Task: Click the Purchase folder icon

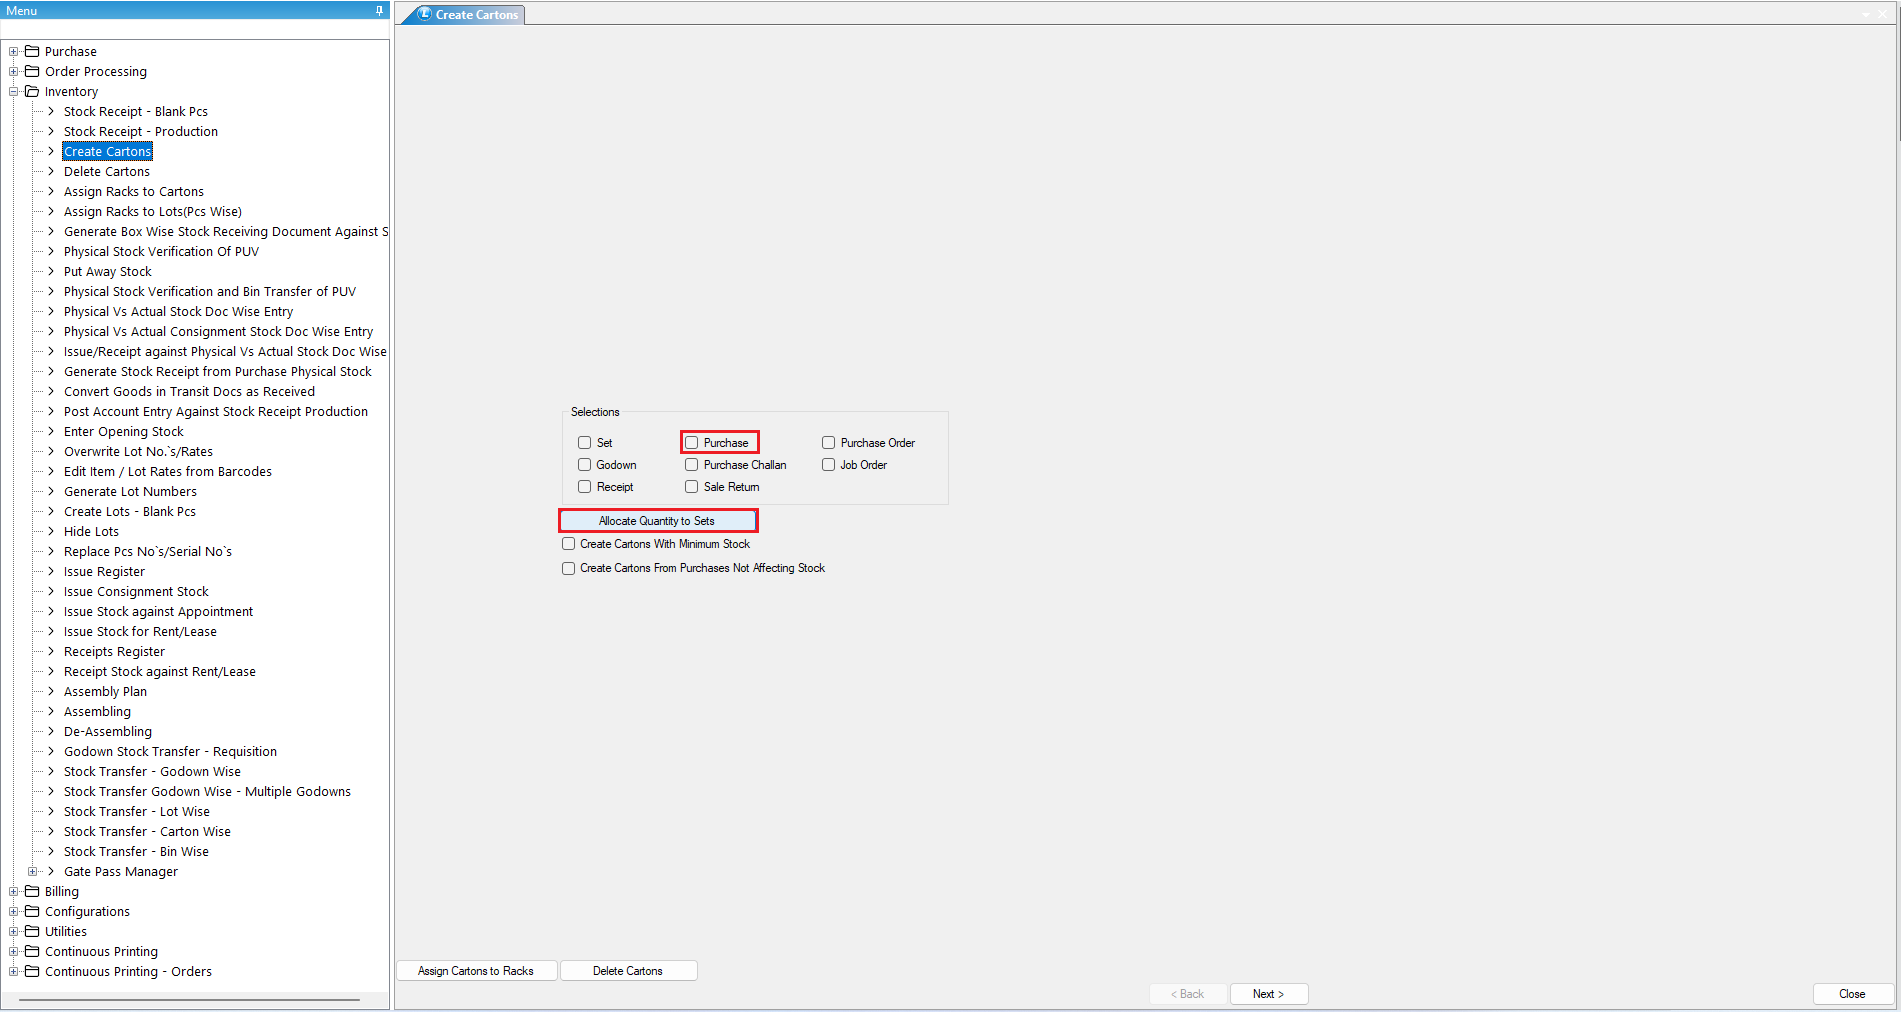Action: coord(32,51)
